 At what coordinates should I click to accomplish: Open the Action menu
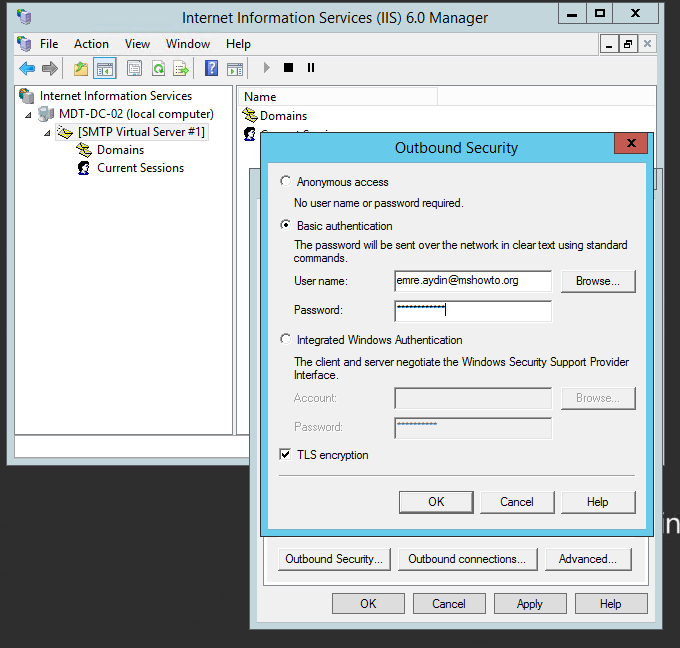point(91,44)
